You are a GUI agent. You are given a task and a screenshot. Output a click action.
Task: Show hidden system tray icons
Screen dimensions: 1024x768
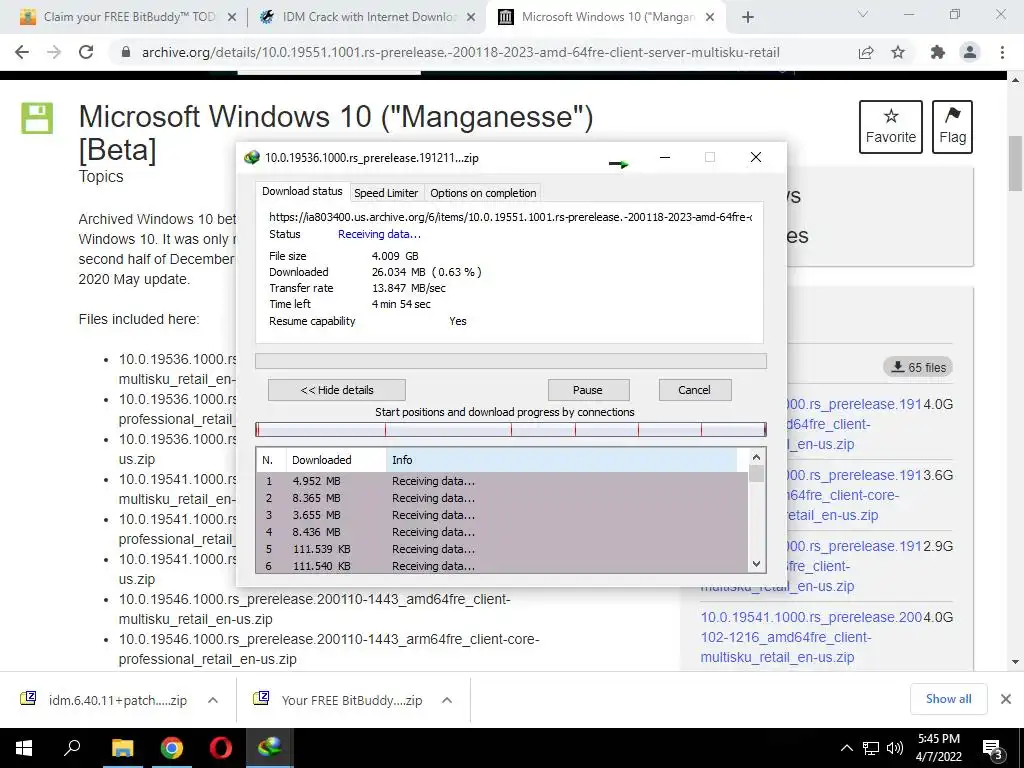pos(846,748)
